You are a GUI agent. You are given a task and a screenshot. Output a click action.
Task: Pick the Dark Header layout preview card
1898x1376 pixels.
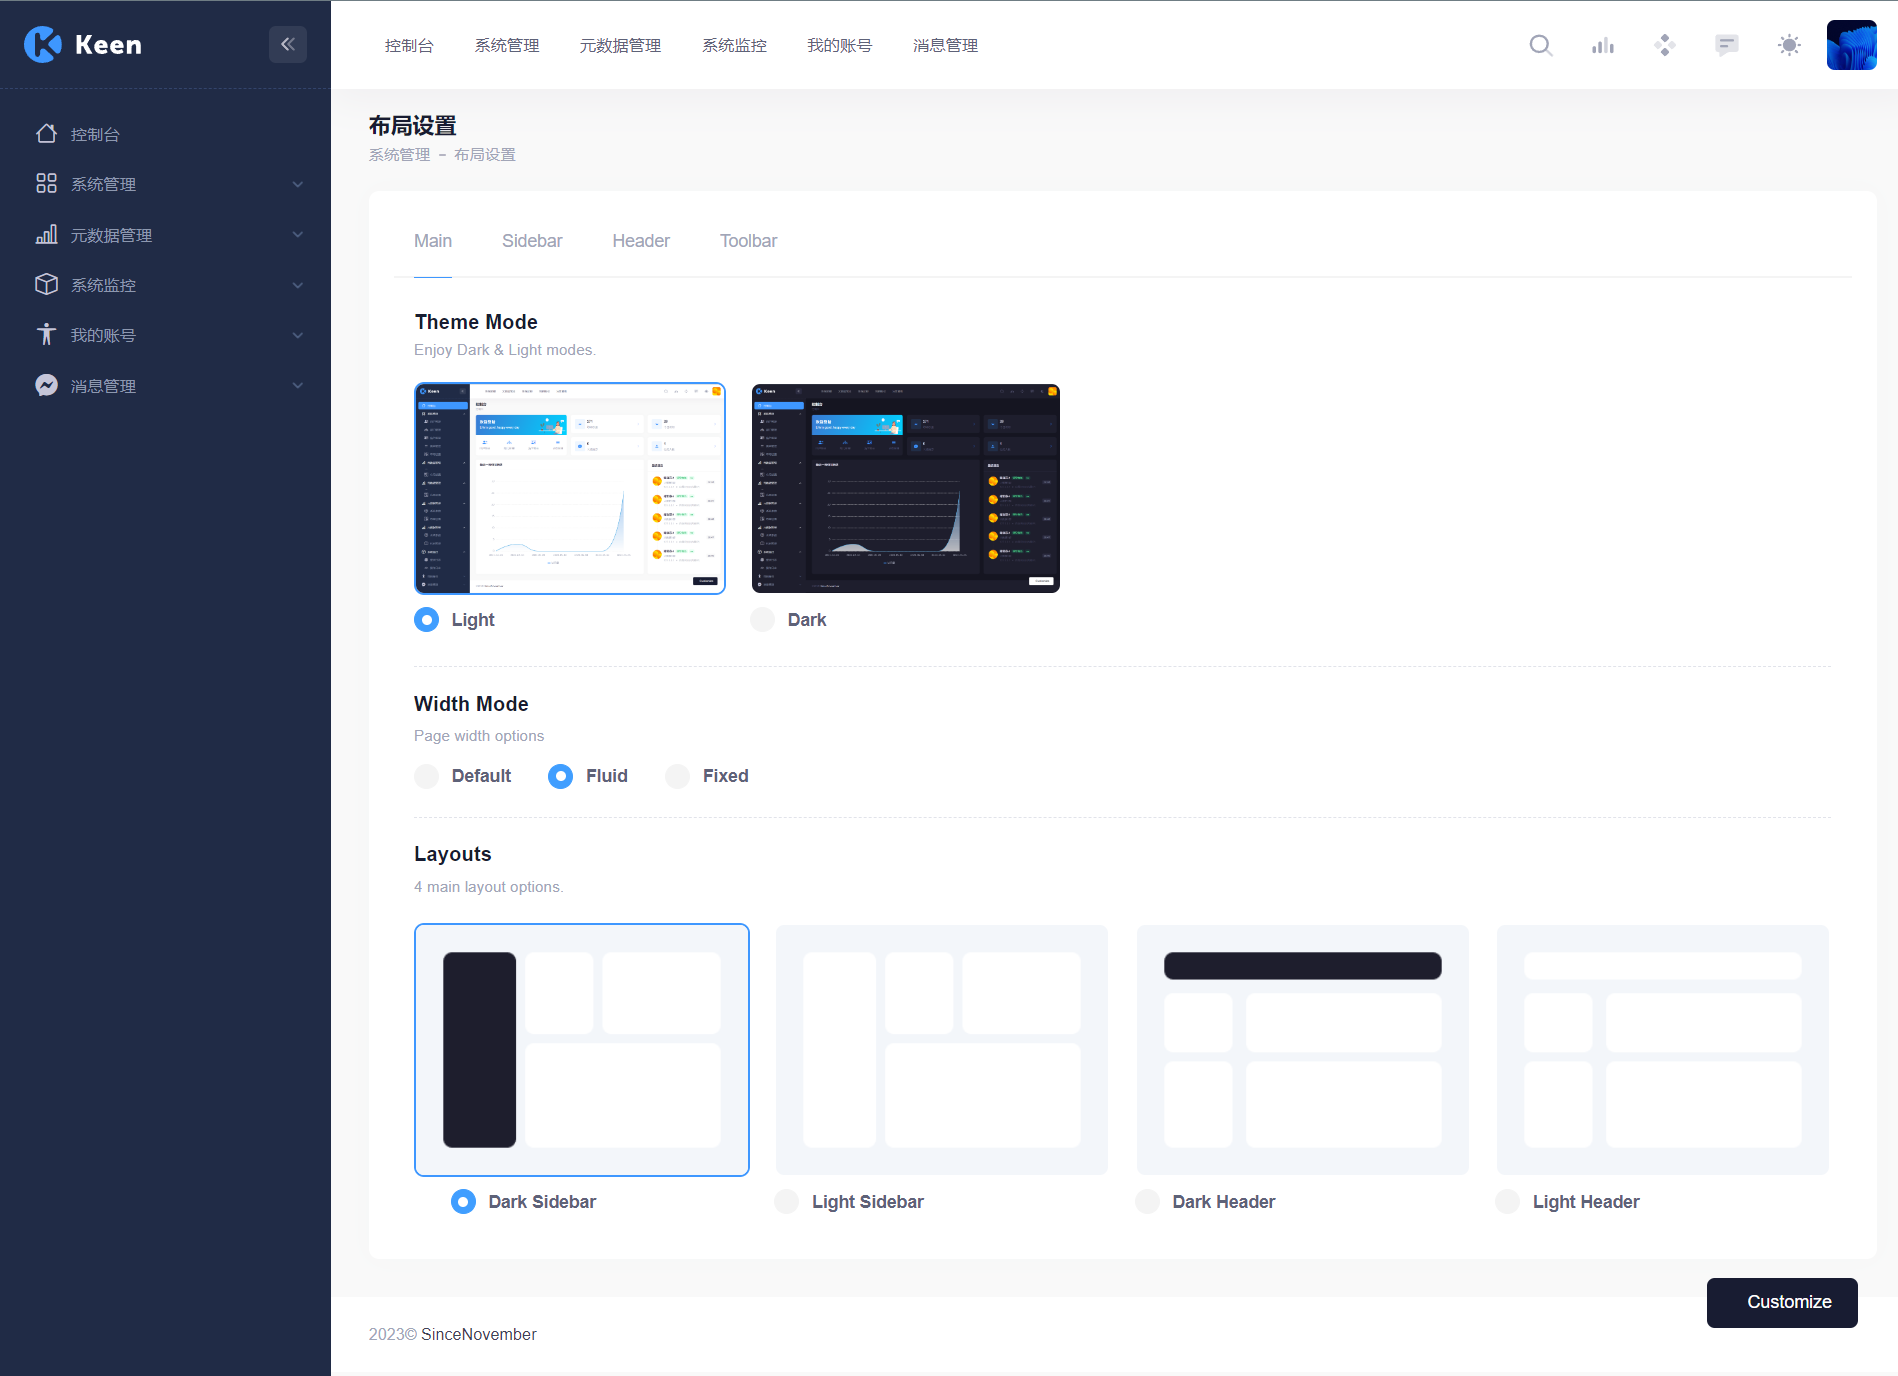coord(1303,1050)
